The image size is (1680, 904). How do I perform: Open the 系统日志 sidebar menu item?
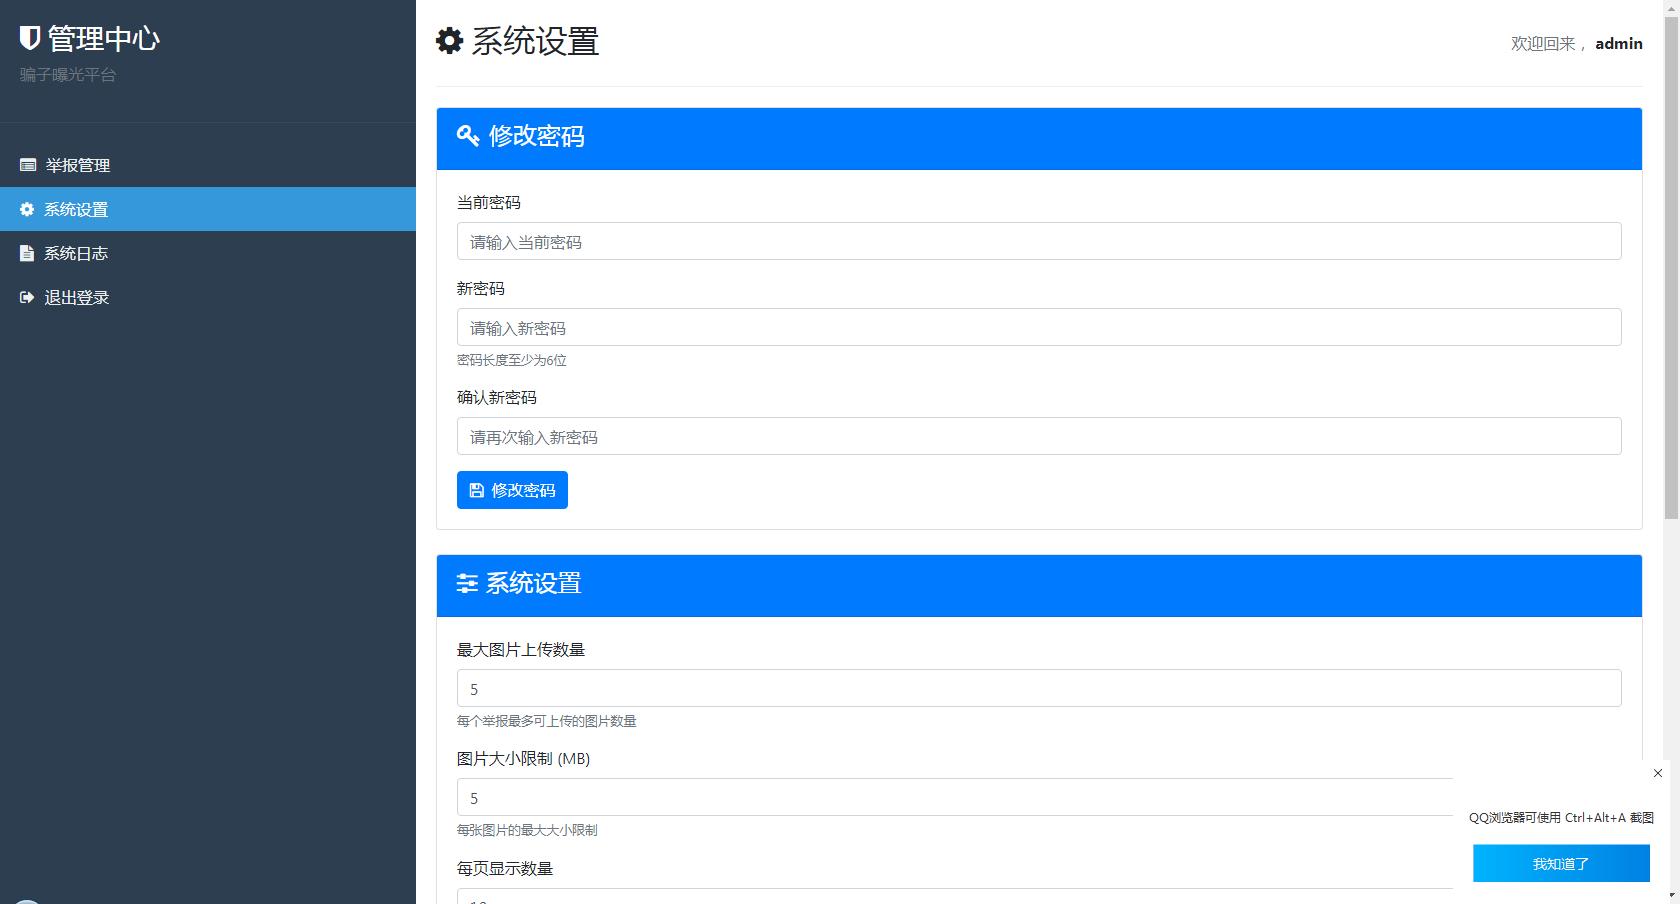click(76, 253)
